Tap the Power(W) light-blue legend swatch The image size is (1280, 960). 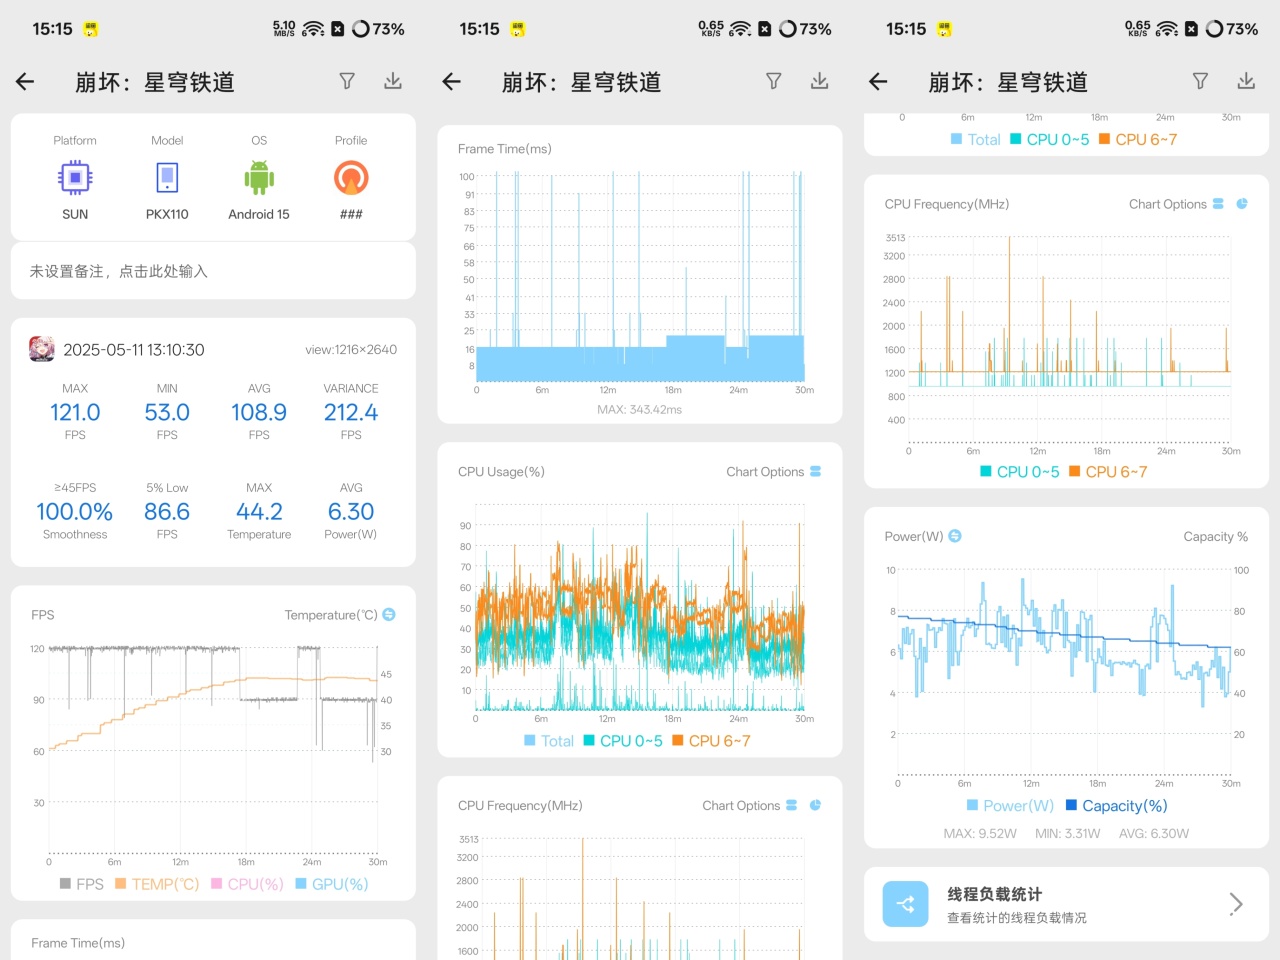[972, 806]
